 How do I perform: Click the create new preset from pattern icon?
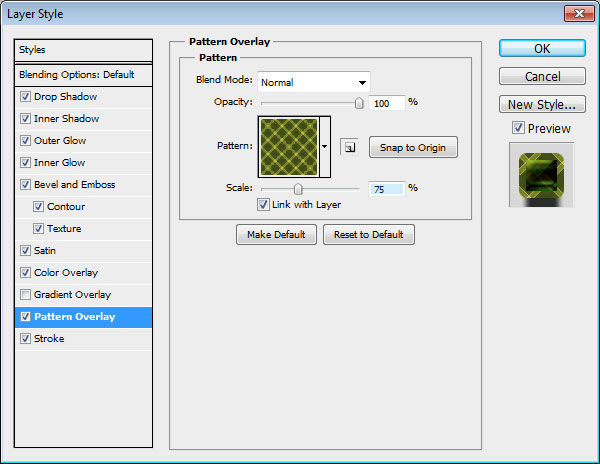(x=348, y=147)
